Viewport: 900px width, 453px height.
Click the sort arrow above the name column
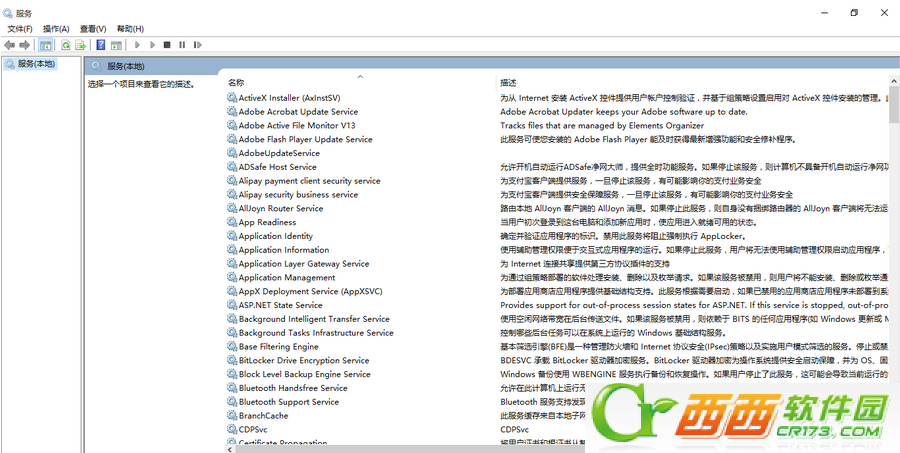[360, 76]
